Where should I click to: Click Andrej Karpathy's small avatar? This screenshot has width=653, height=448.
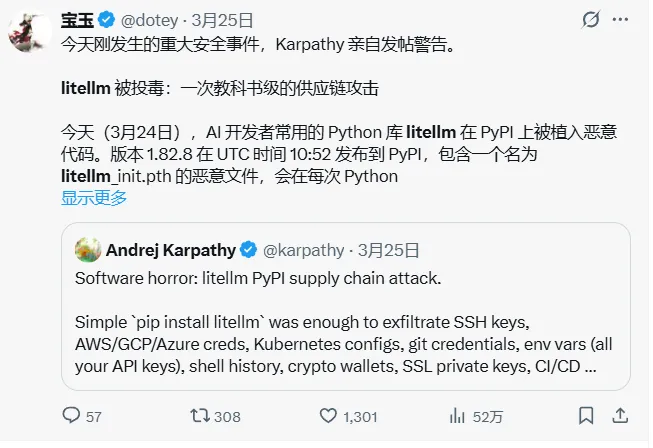click(x=88, y=249)
